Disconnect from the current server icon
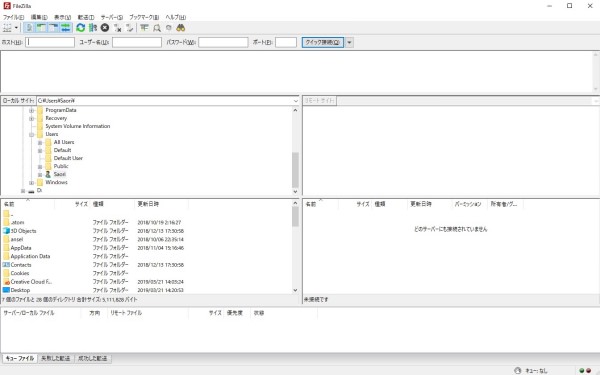The height and width of the screenshot is (375, 600). tap(117, 28)
